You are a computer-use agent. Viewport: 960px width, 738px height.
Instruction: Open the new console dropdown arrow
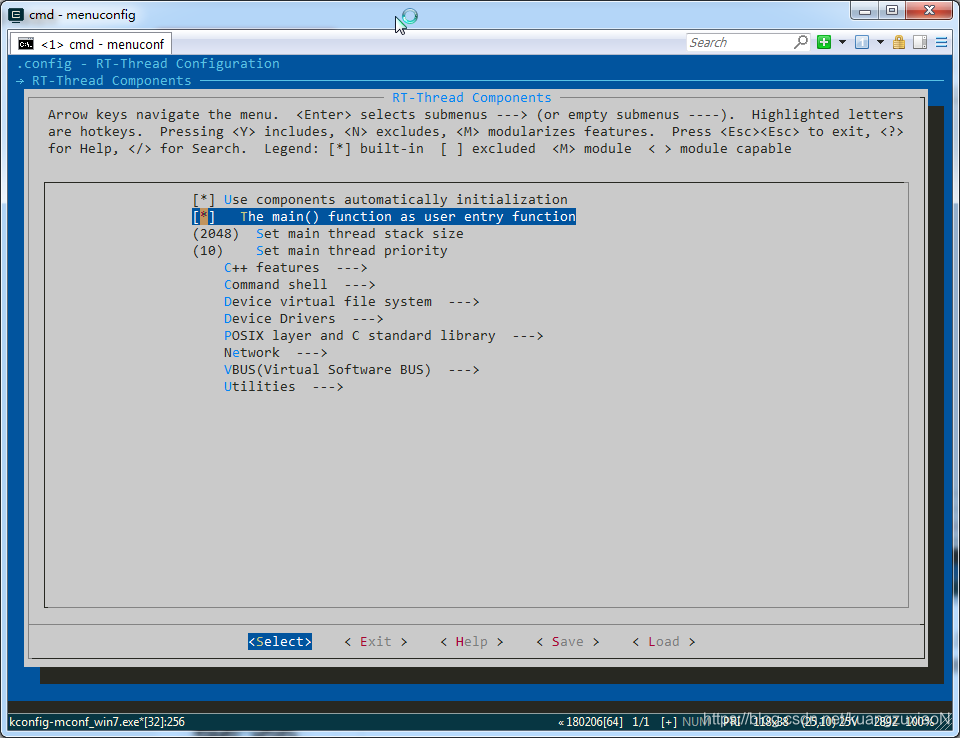[x=842, y=42]
